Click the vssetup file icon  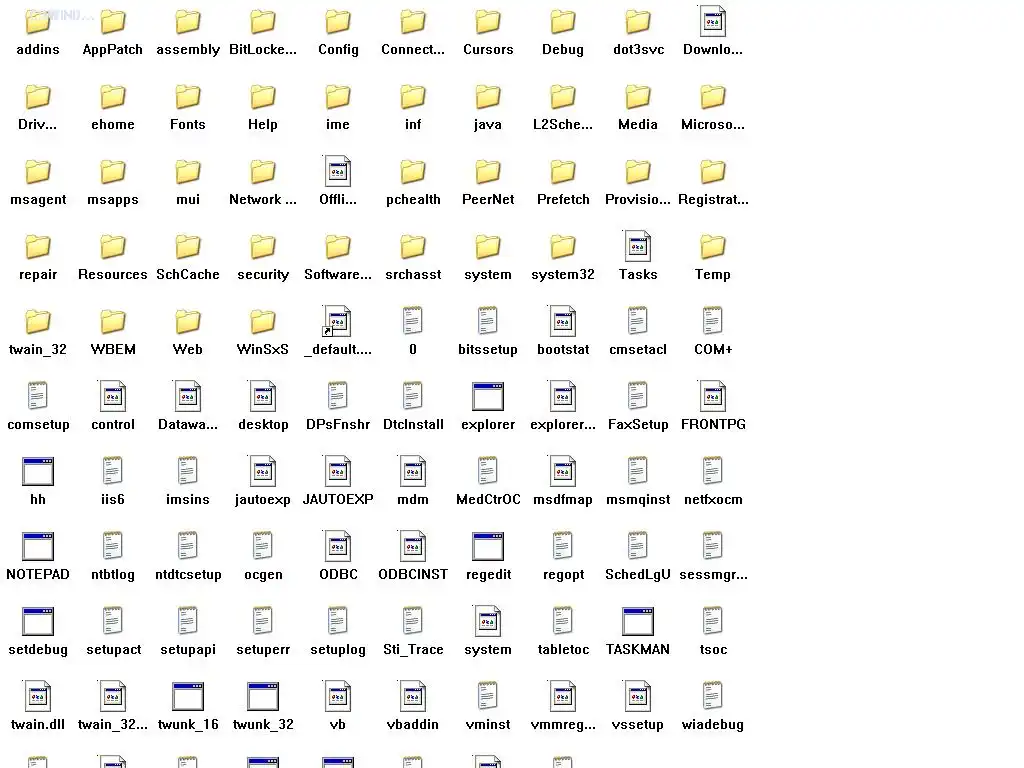[638, 697]
